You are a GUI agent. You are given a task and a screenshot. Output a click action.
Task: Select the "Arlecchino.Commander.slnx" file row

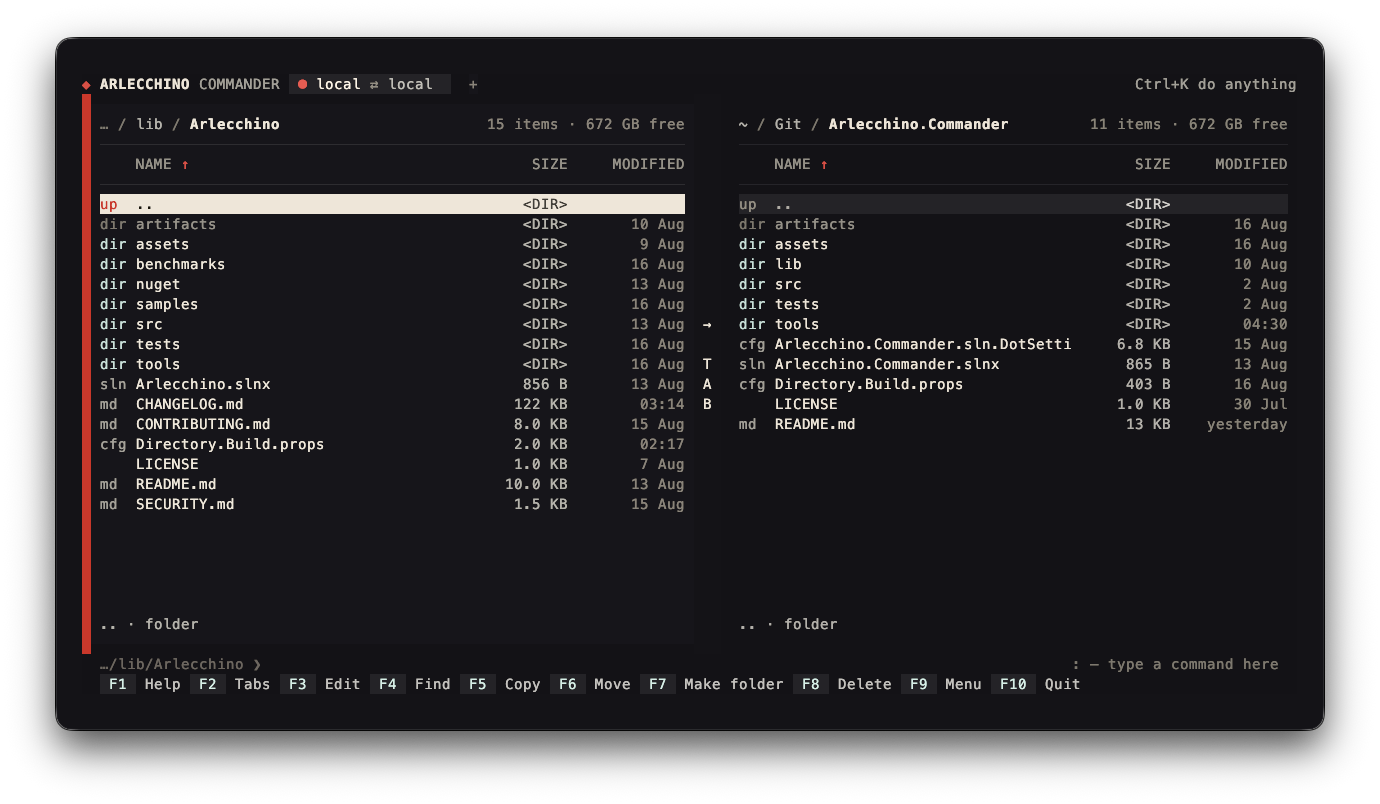tap(1013, 364)
